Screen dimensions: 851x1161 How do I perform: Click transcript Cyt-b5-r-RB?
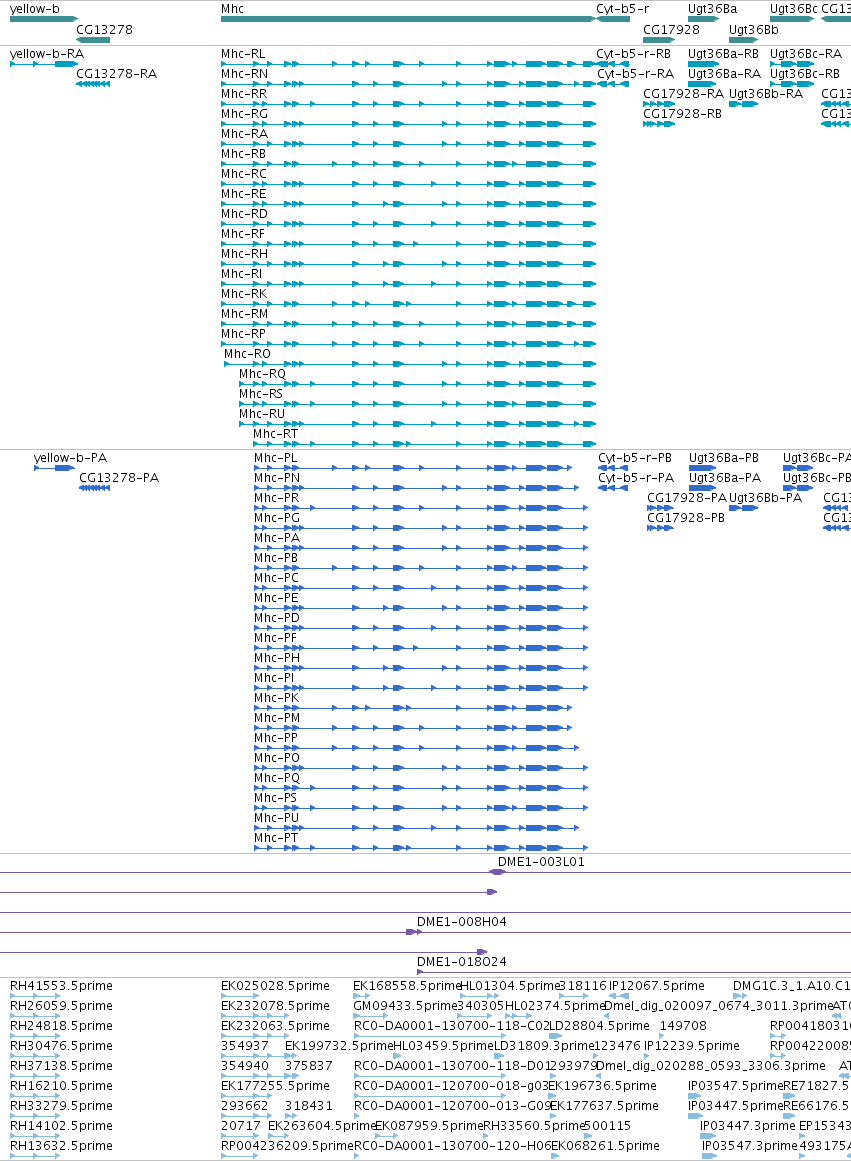[x=633, y=54]
